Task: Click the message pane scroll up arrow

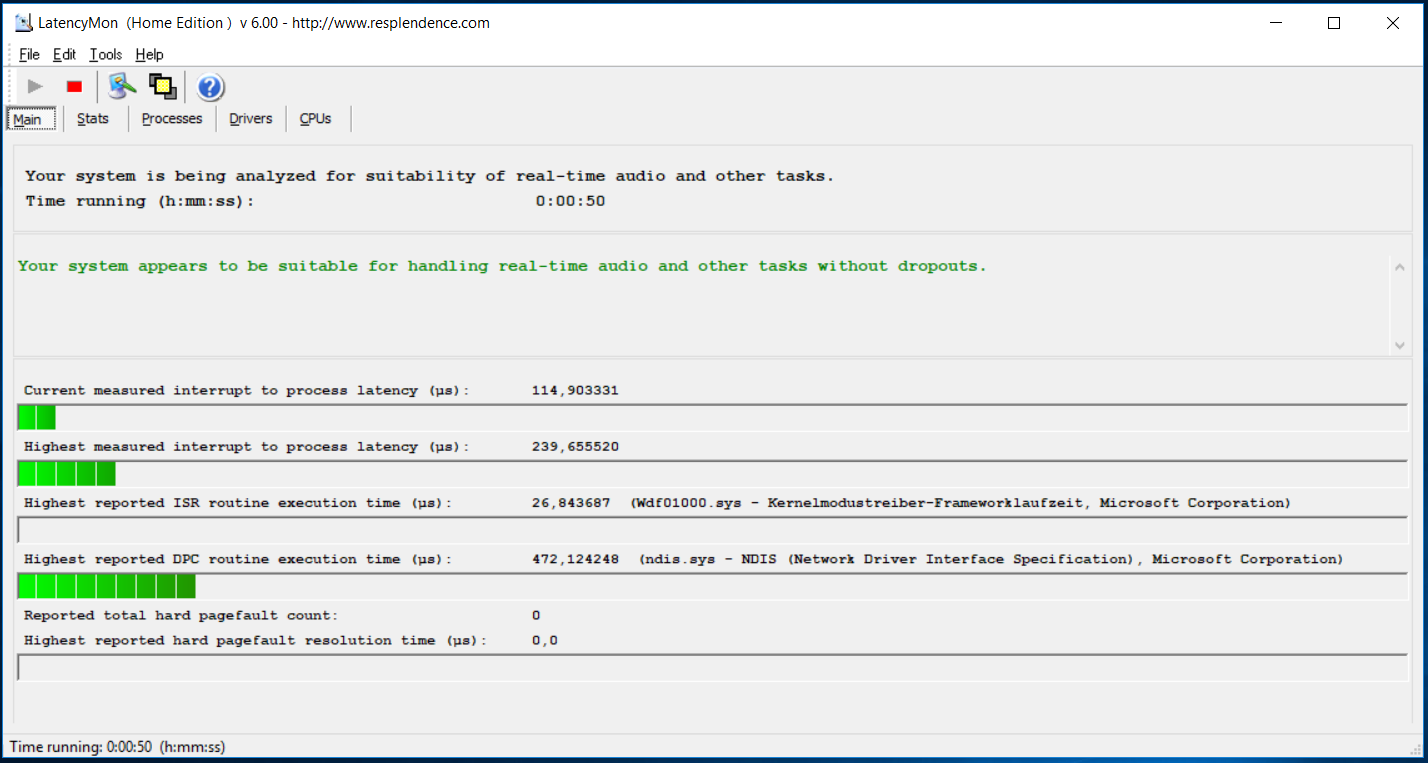Action: coord(1399,267)
